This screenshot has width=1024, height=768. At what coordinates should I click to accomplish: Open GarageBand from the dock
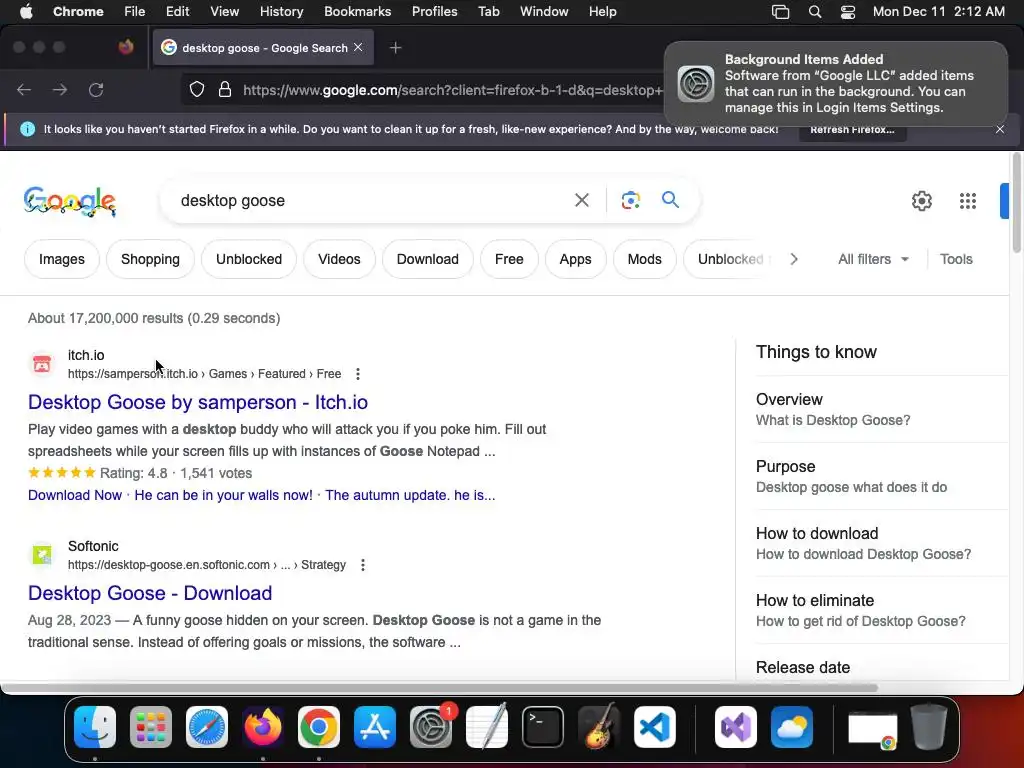point(598,727)
